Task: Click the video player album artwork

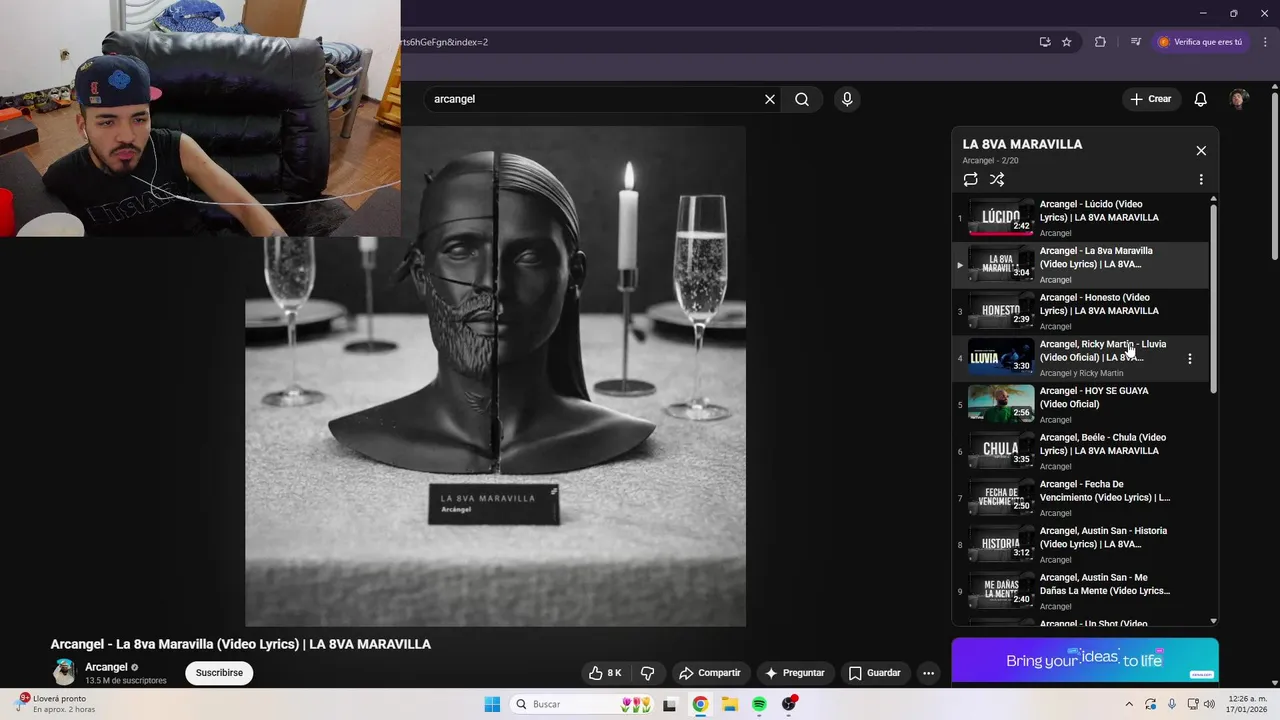Action: (495, 376)
